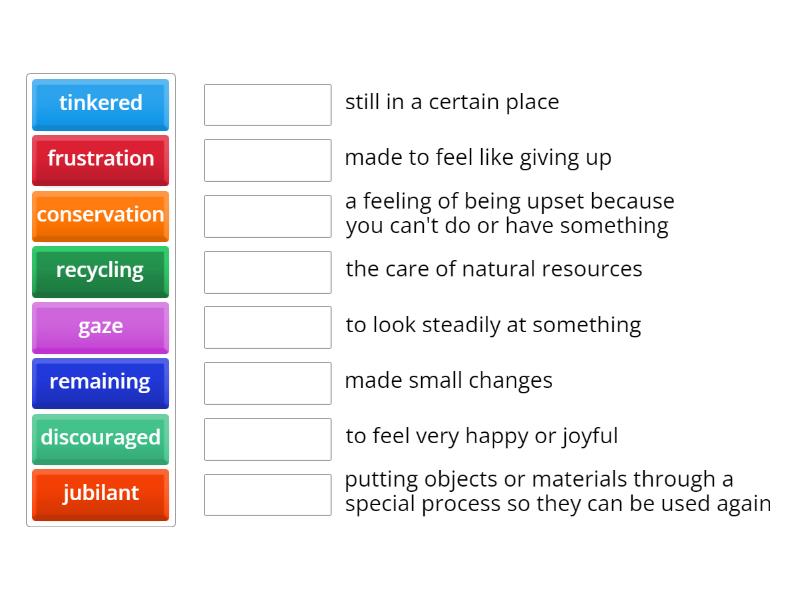Click the definition 'still in a certain place'
This screenshot has height=600, width=800.
[452, 102]
